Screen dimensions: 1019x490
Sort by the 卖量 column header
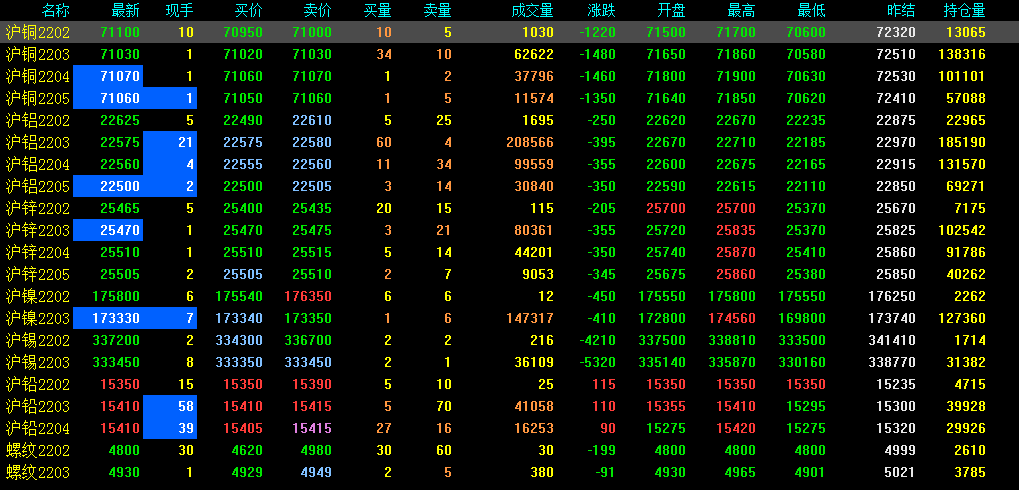(437, 10)
